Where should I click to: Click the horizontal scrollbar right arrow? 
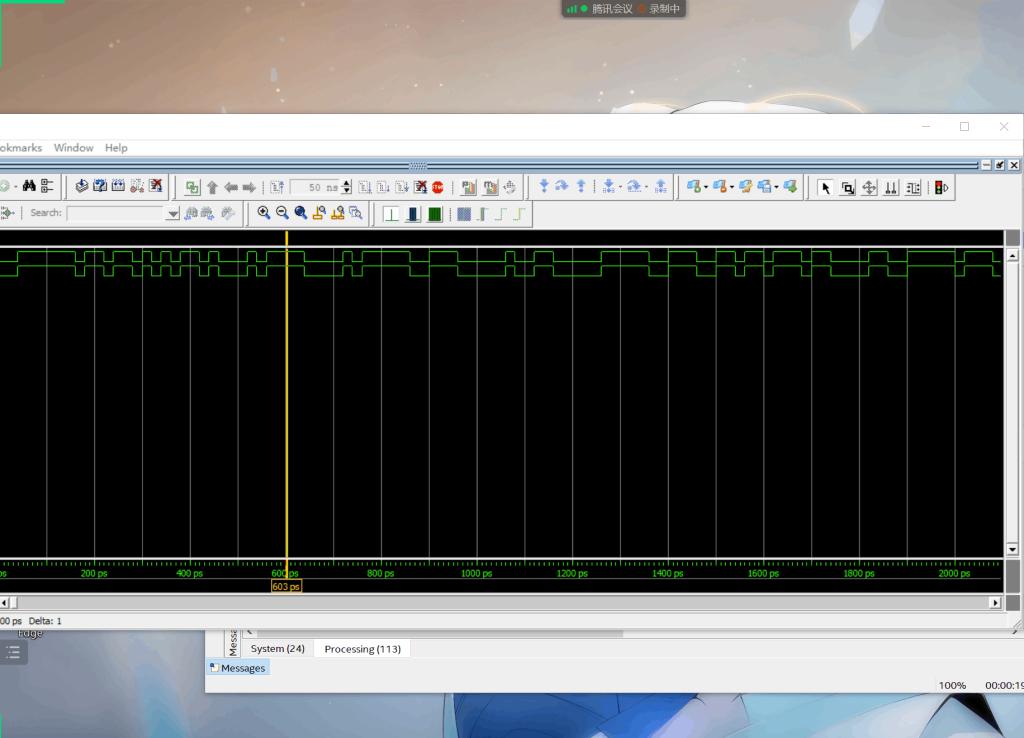coord(995,603)
